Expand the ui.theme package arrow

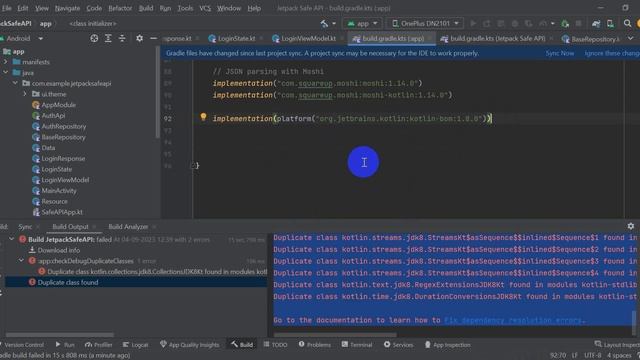(x=25, y=94)
